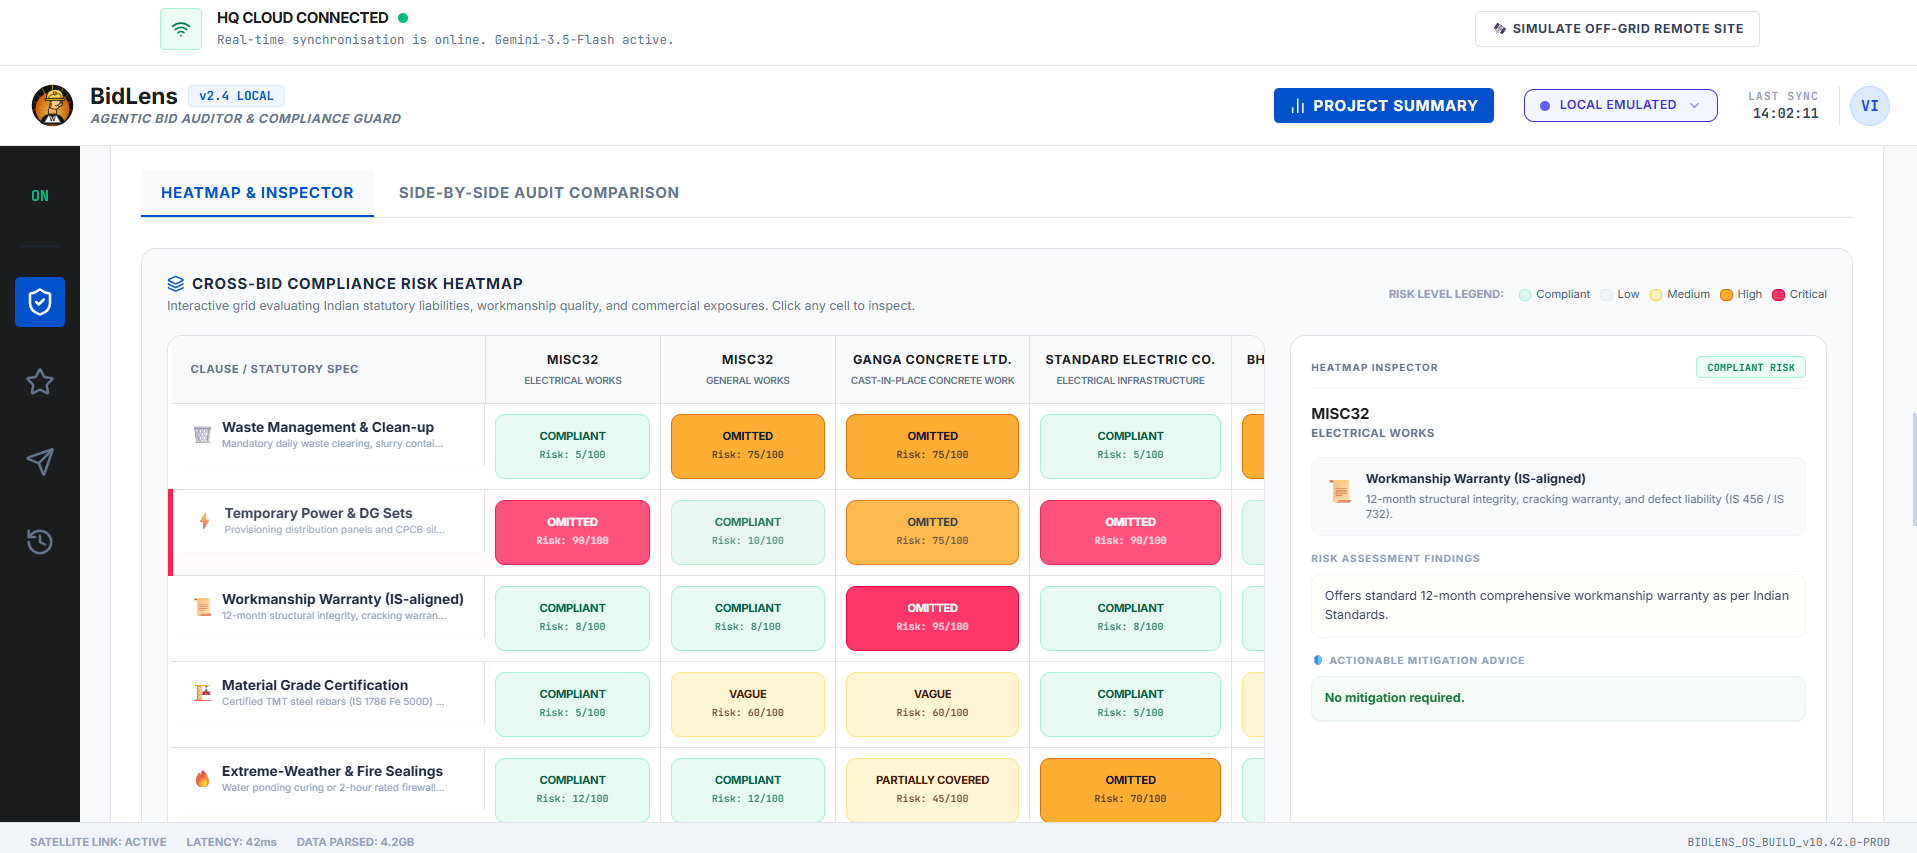The height and width of the screenshot is (853, 1917).
Task: Open the star favorites sidebar icon
Action: 40,382
